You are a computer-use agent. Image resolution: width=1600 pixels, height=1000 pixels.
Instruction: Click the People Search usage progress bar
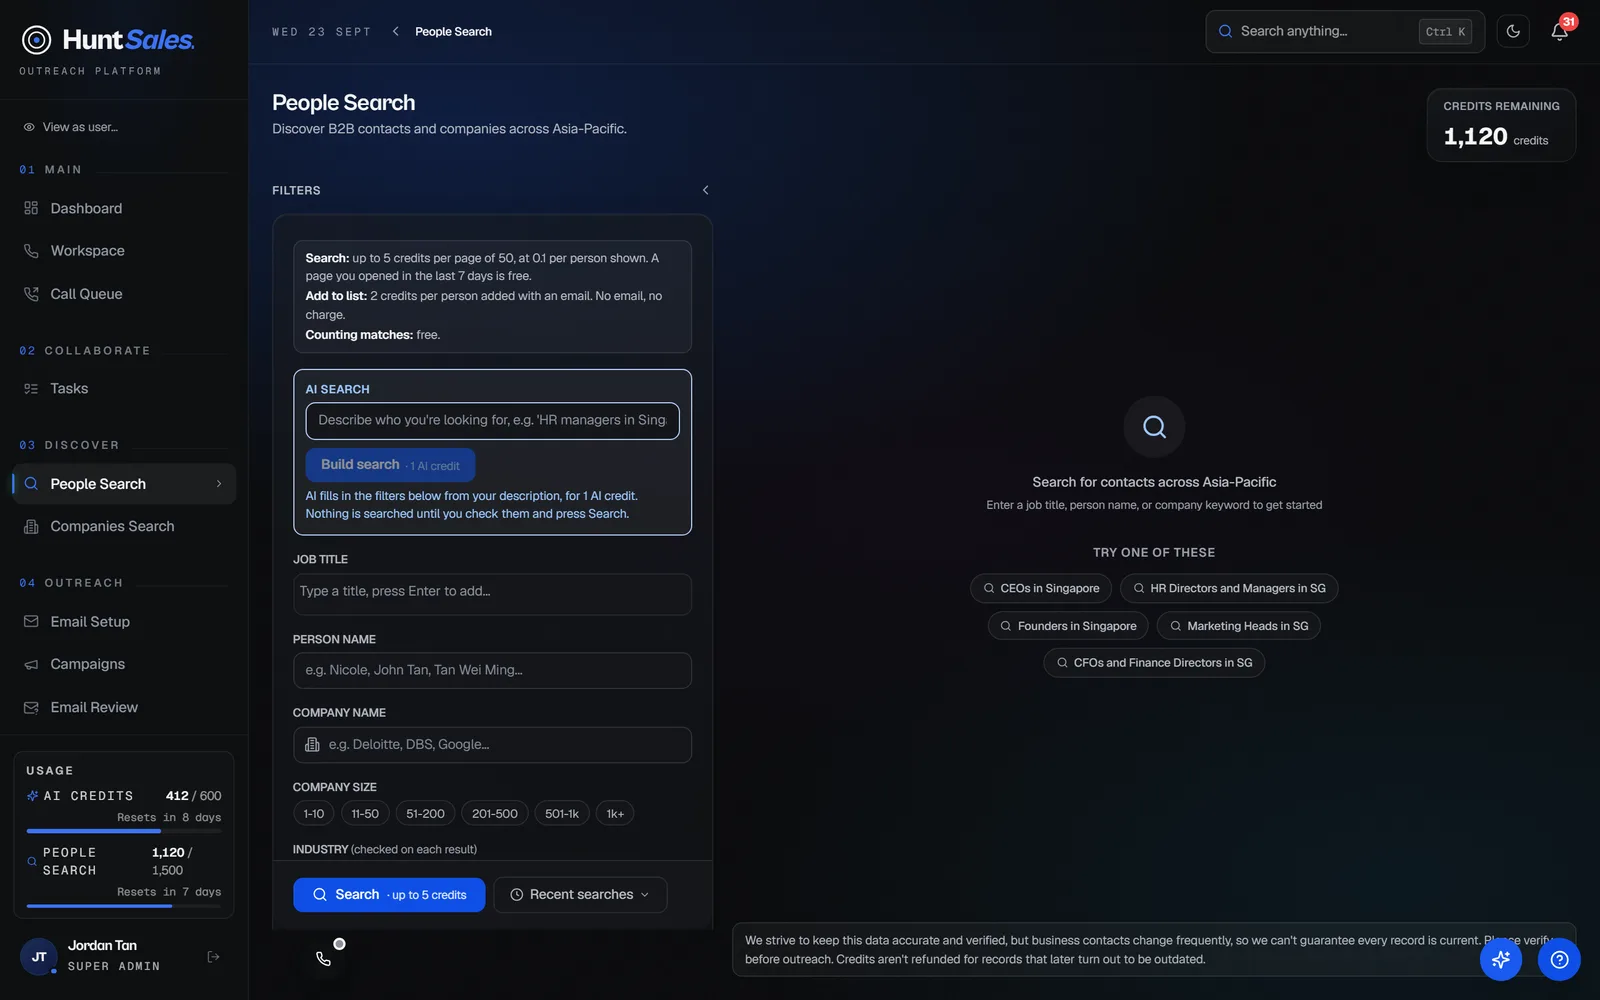tap(124, 906)
